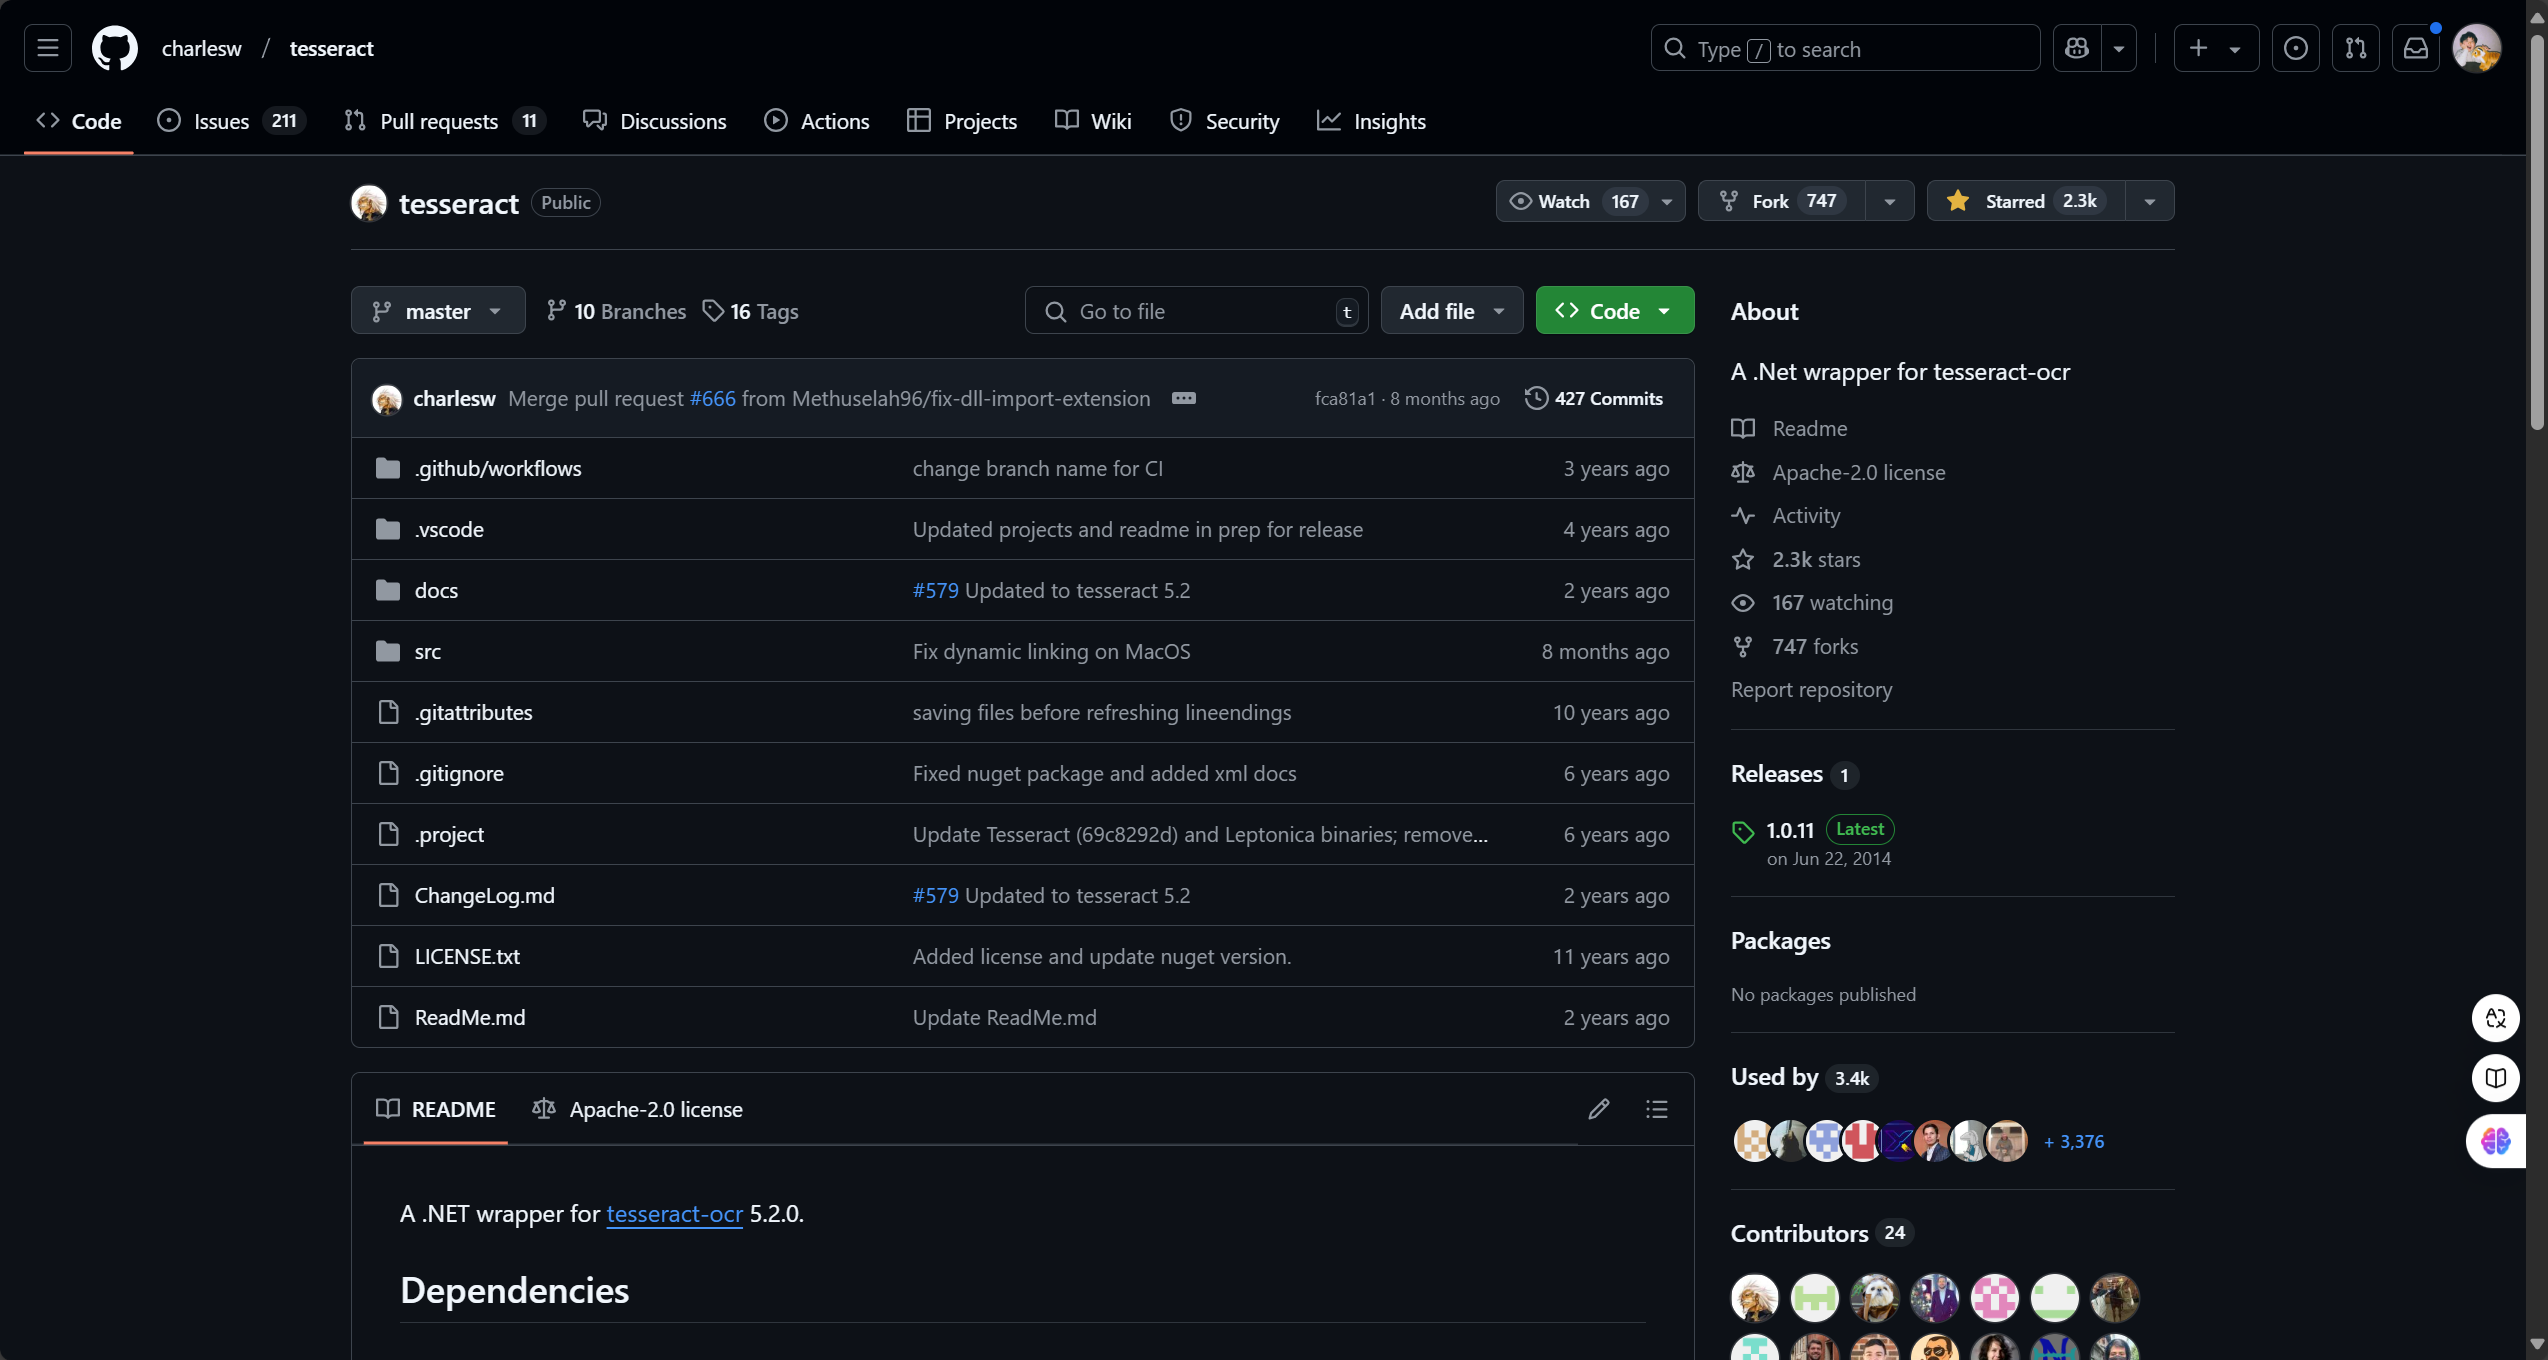Click Report repository link
The height and width of the screenshot is (1360, 2548).
point(1811,689)
